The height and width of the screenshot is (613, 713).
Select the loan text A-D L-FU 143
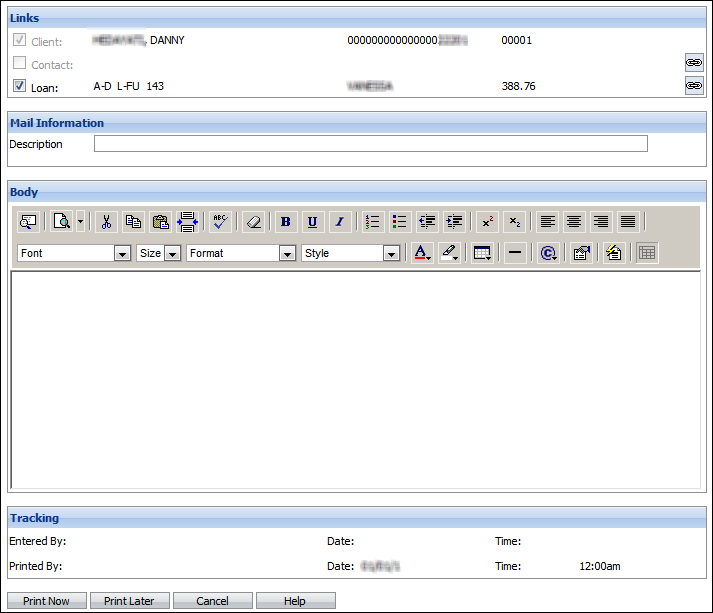129,86
